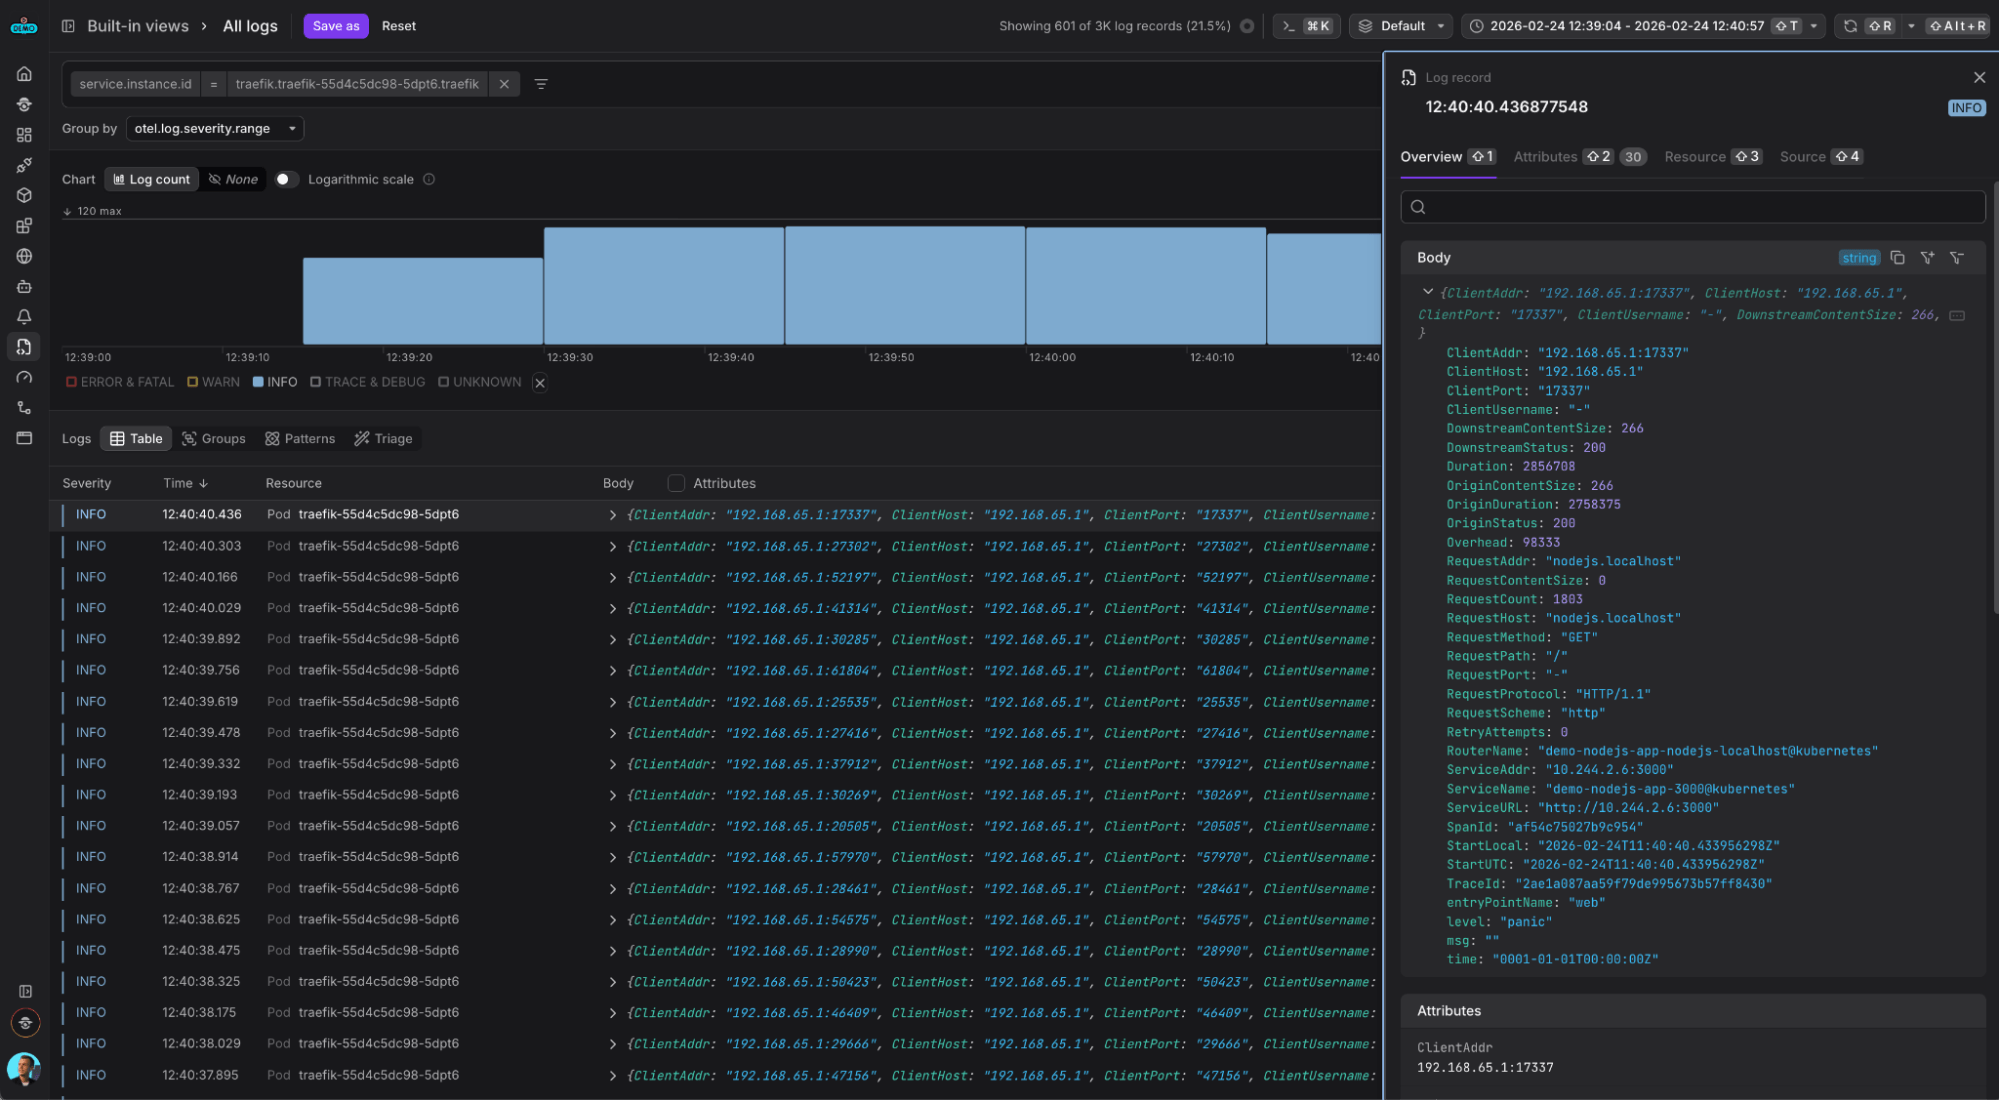Viewport: 1999px width, 1101px height.
Task: Expand log row at 12:40:38.914
Action: pos(612,858)
